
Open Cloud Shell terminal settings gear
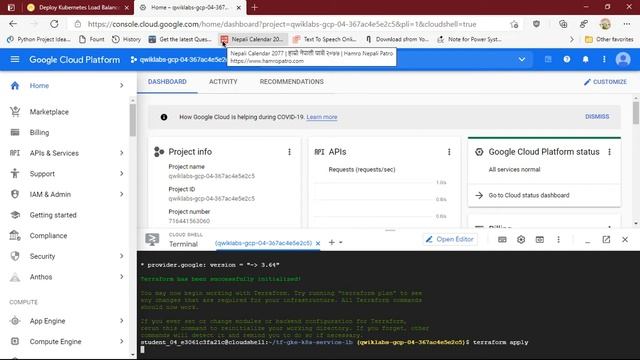point(521,240)
